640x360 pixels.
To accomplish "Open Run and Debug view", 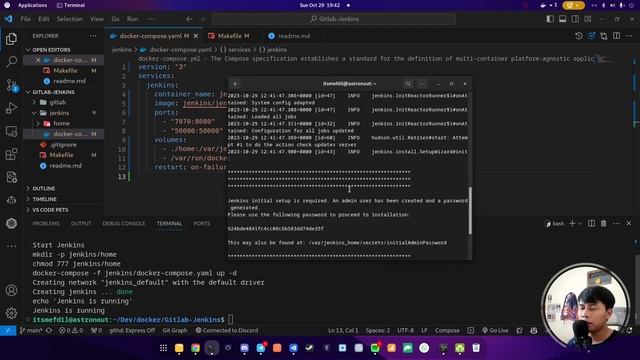I will [x=11, y=108].
